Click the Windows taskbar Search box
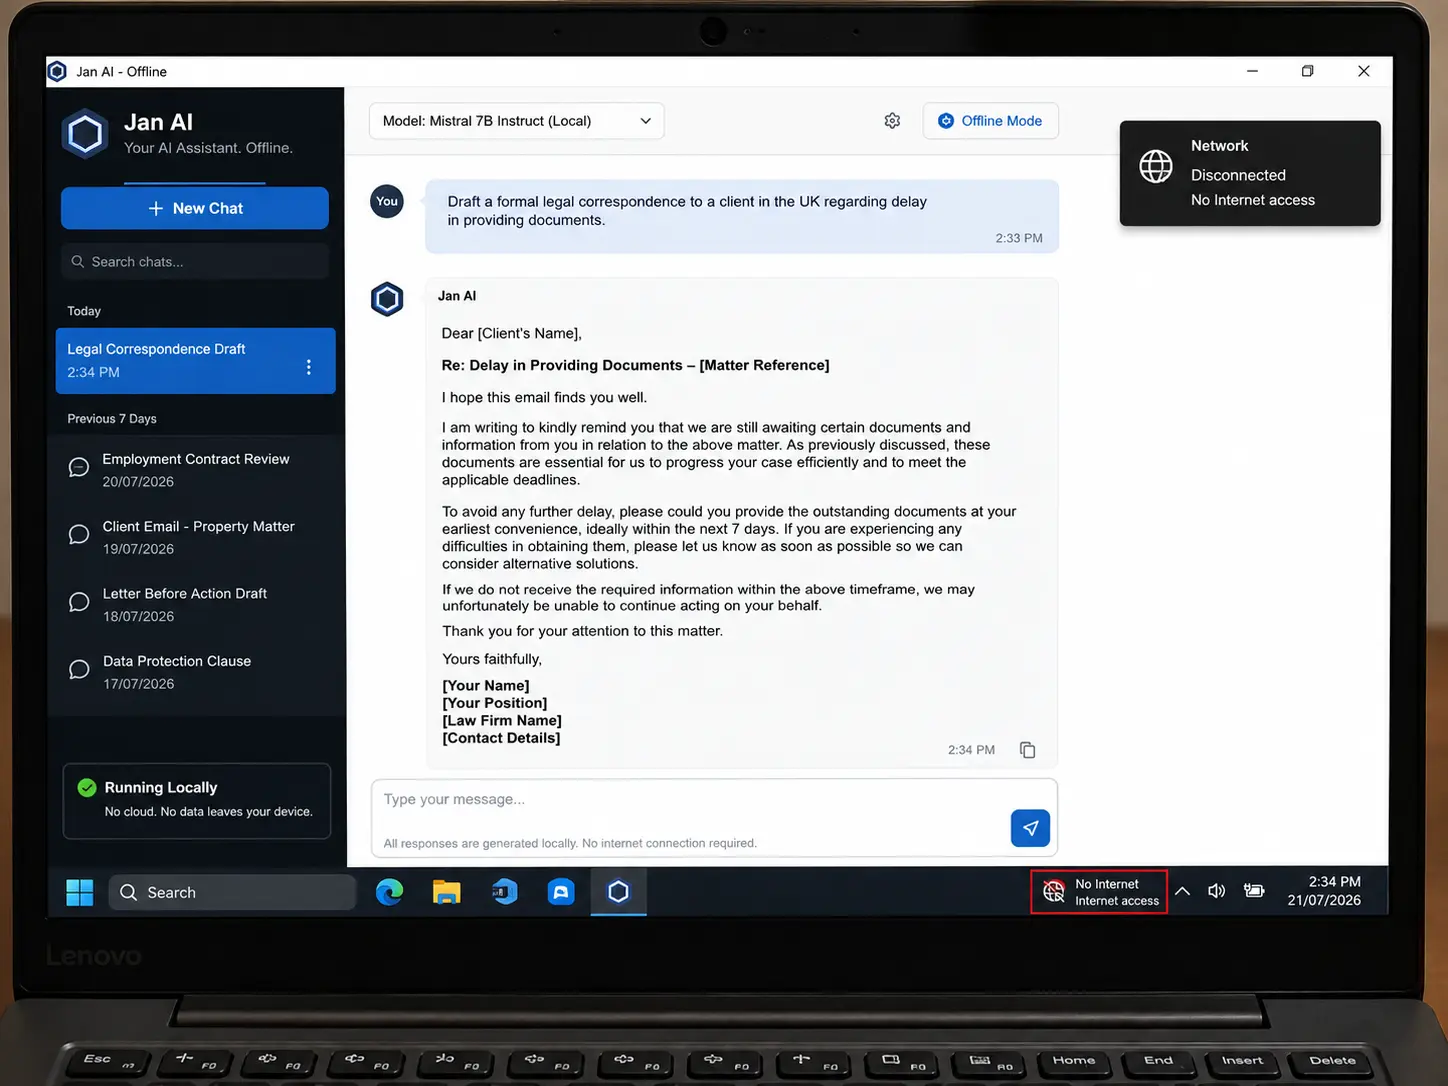Viewport: 1448px width, 1086px height. coord(232,892)
